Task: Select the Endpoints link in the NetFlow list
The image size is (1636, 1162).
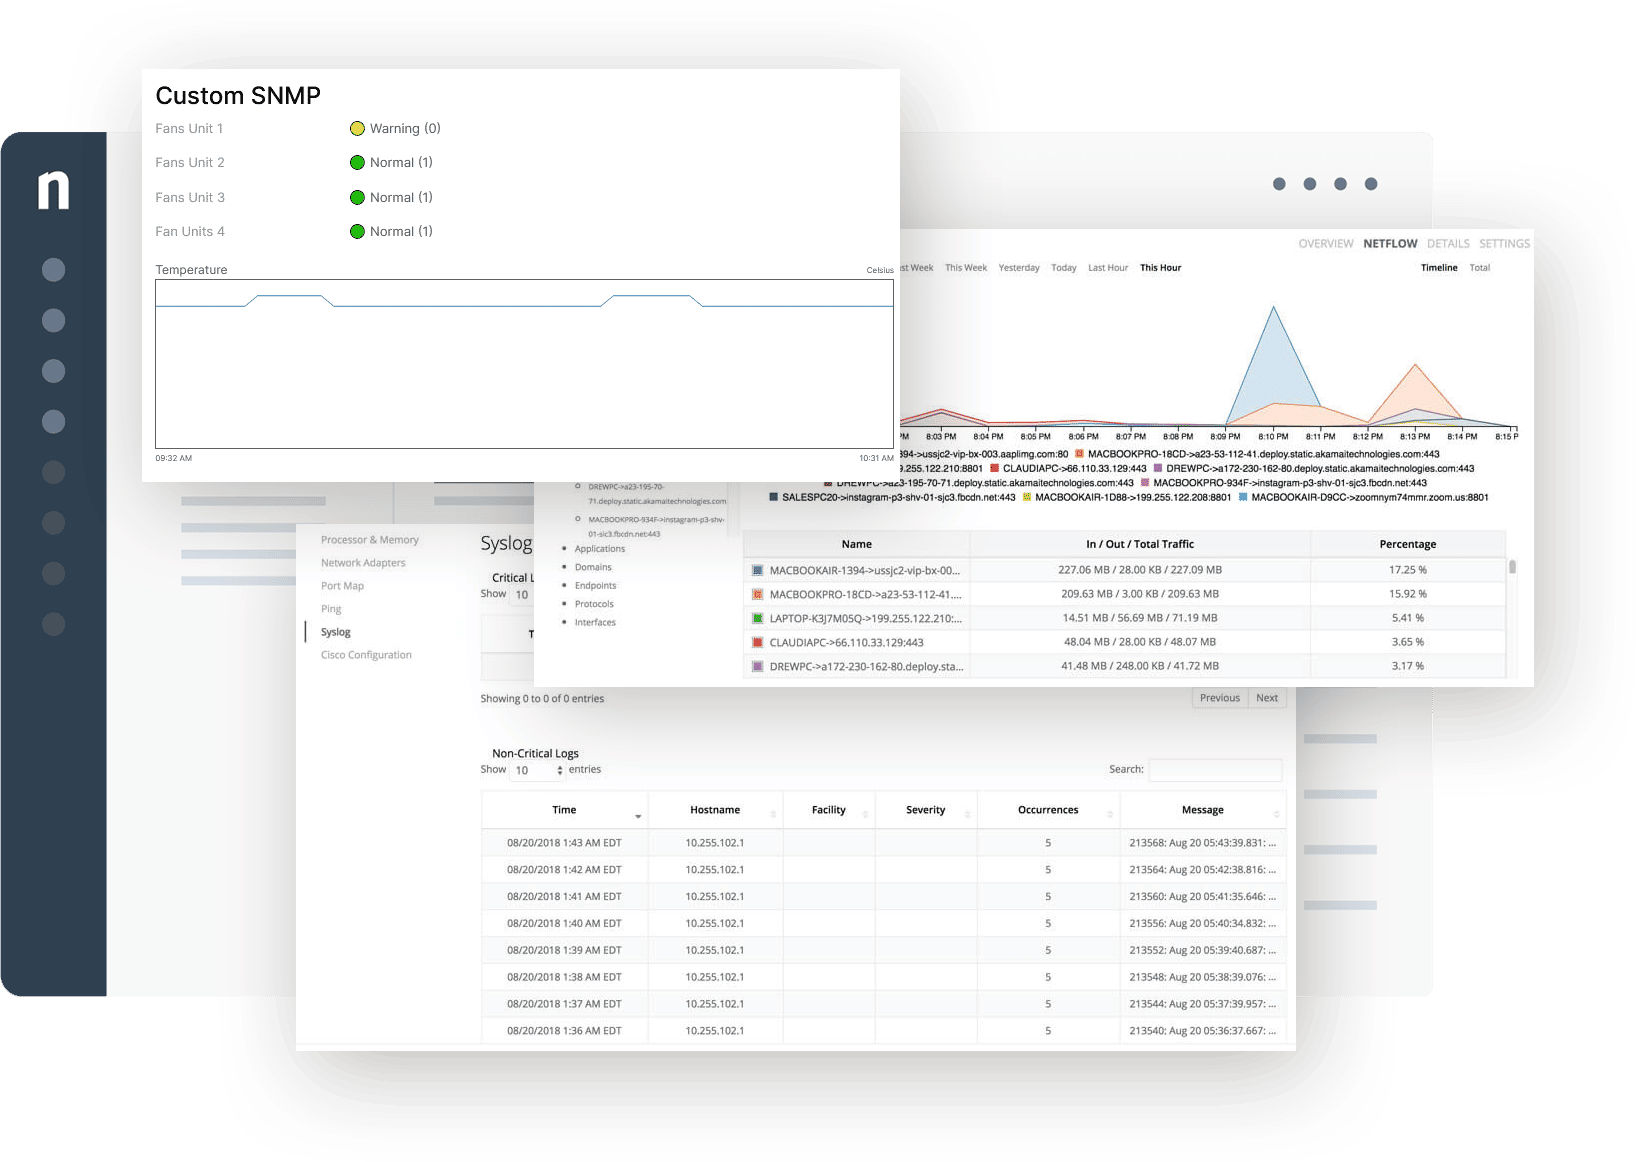Action: coord(595,585)
